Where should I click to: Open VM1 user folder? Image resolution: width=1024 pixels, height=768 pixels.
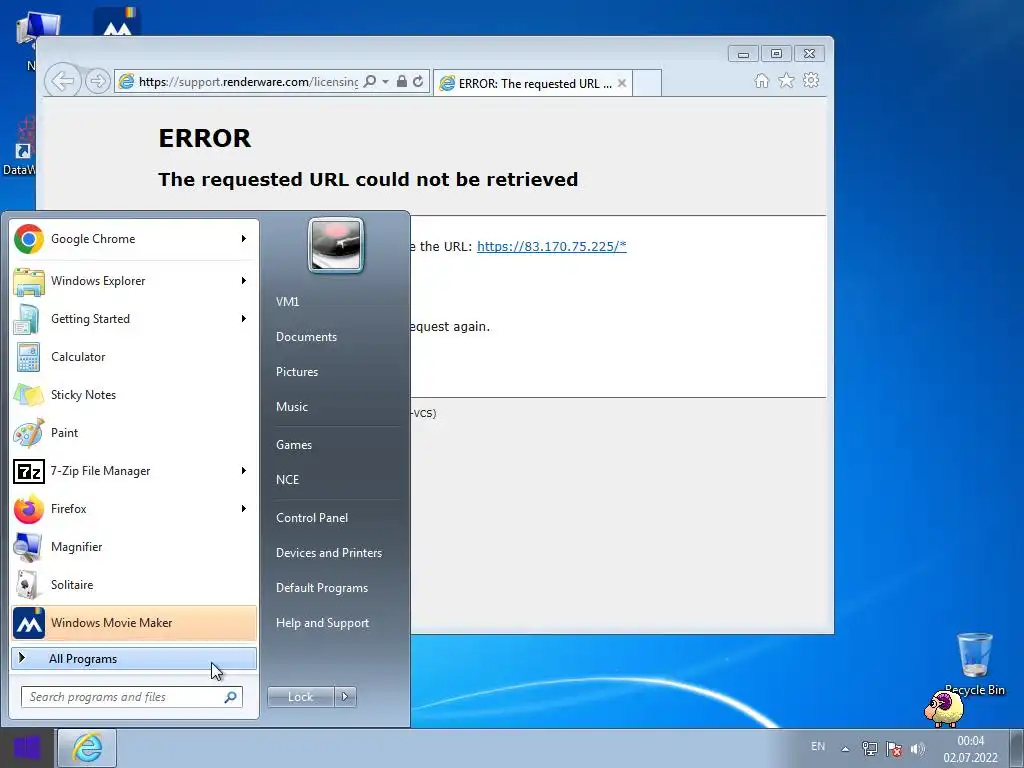point(287,302)
